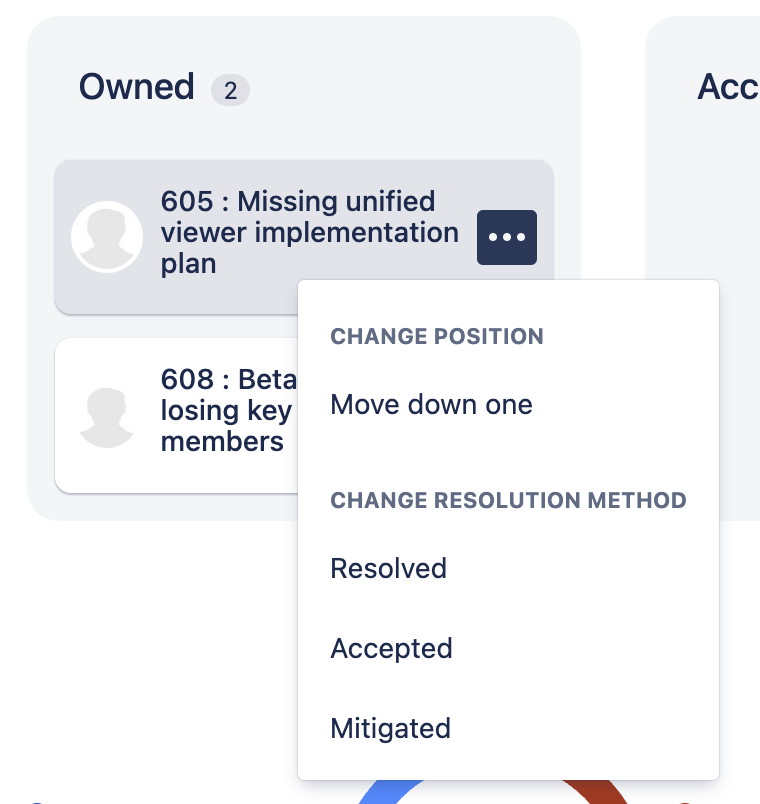
Task: Click the grey 605 card background below its avatar
Action: coord(105,293)
